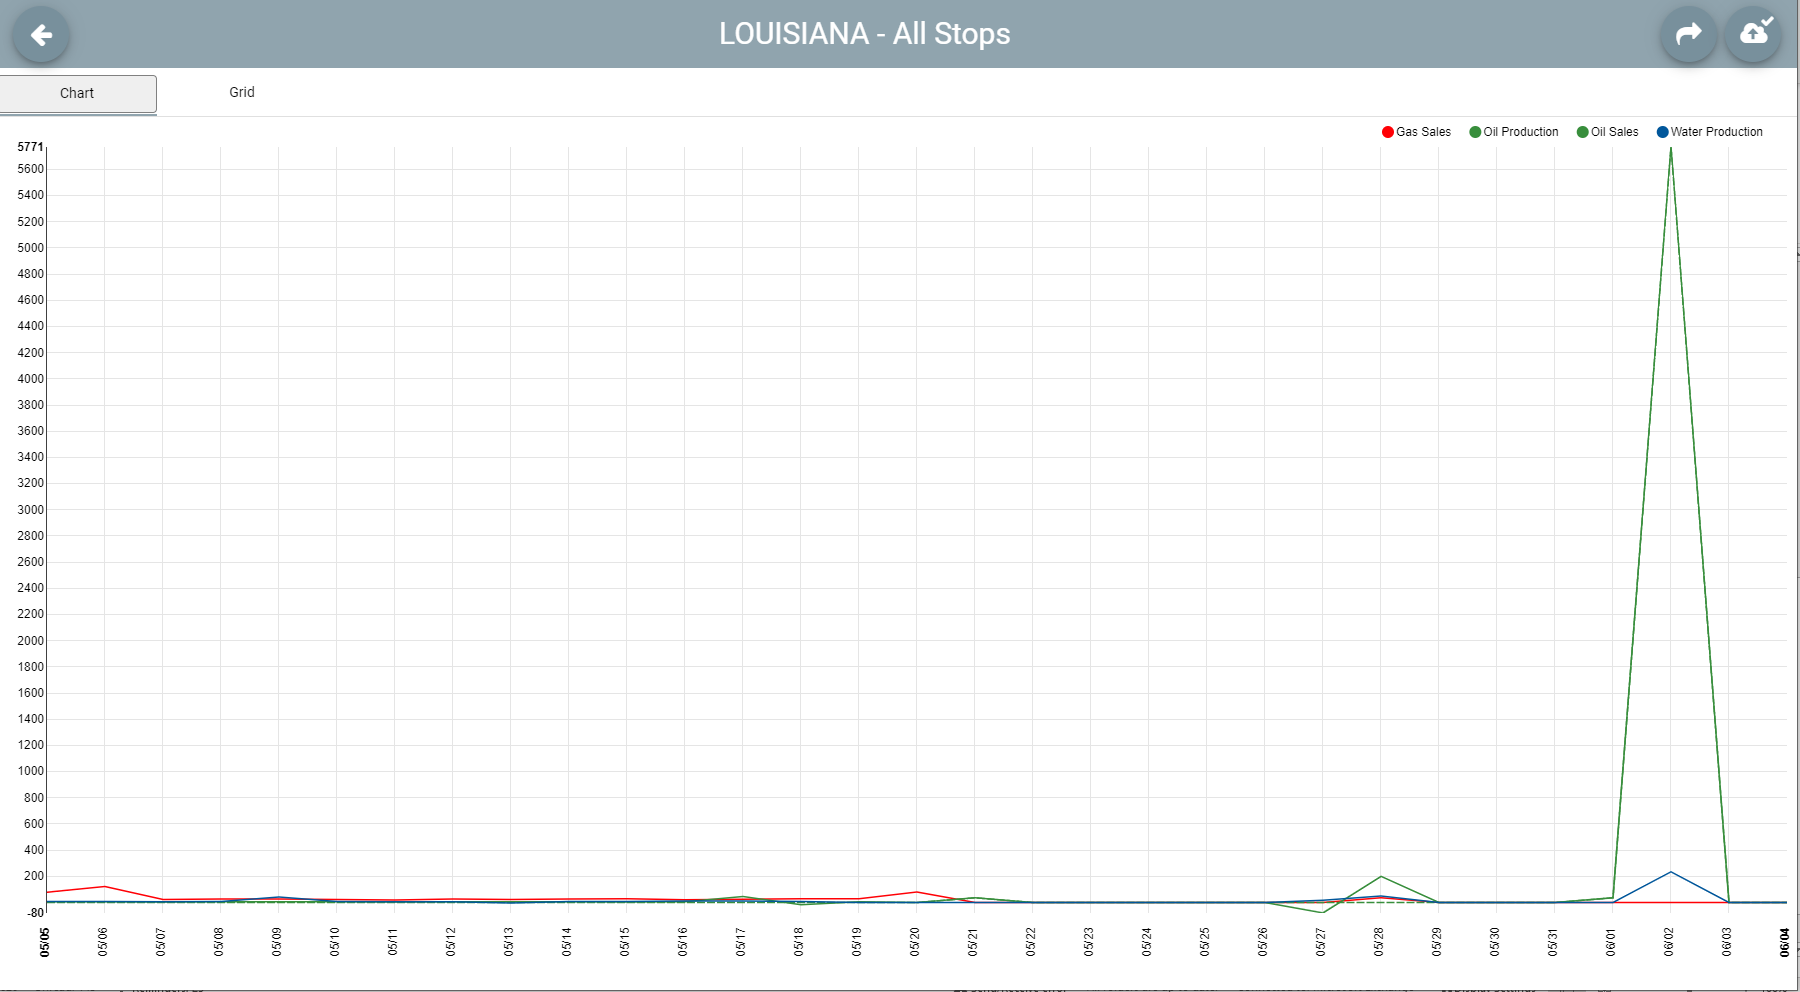
Task: Click the green Oil Production legend dot
Action: (x=1475, y=132)
